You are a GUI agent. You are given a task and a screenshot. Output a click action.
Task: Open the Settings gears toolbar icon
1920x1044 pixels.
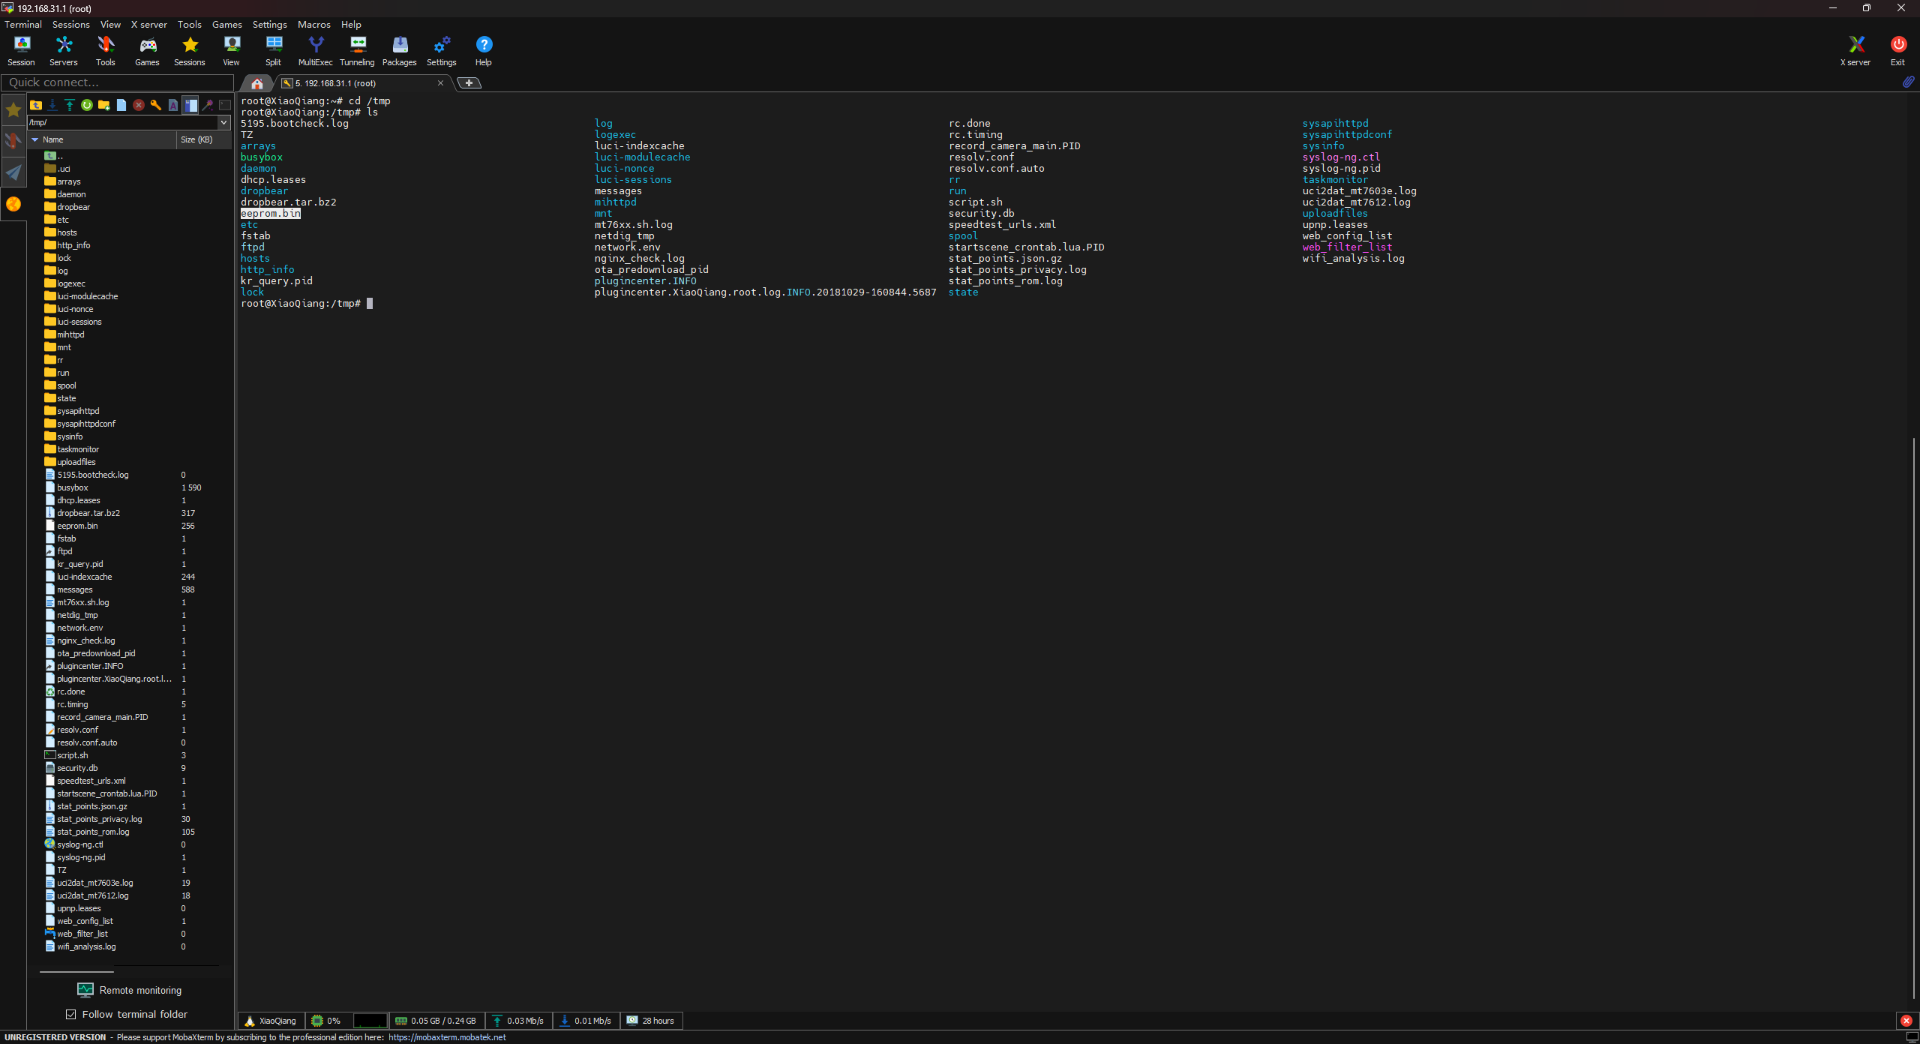coord(441,50)
